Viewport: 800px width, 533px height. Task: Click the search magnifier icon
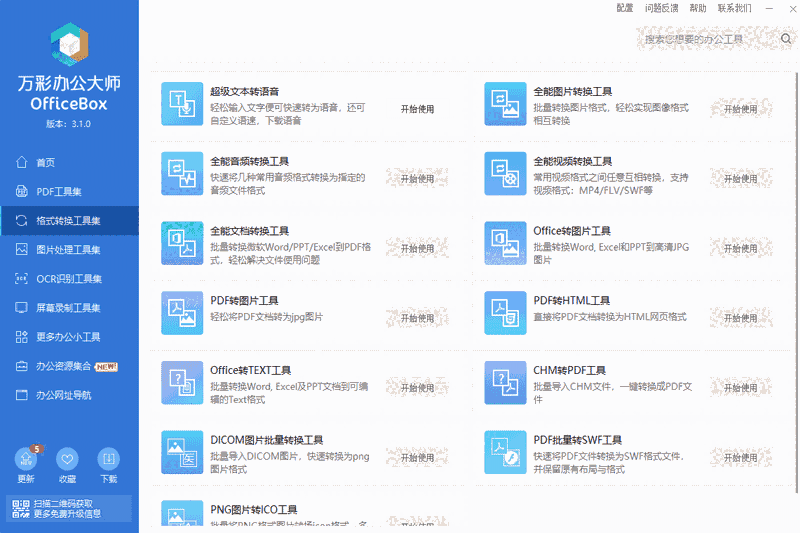click(x=786, y=39)
